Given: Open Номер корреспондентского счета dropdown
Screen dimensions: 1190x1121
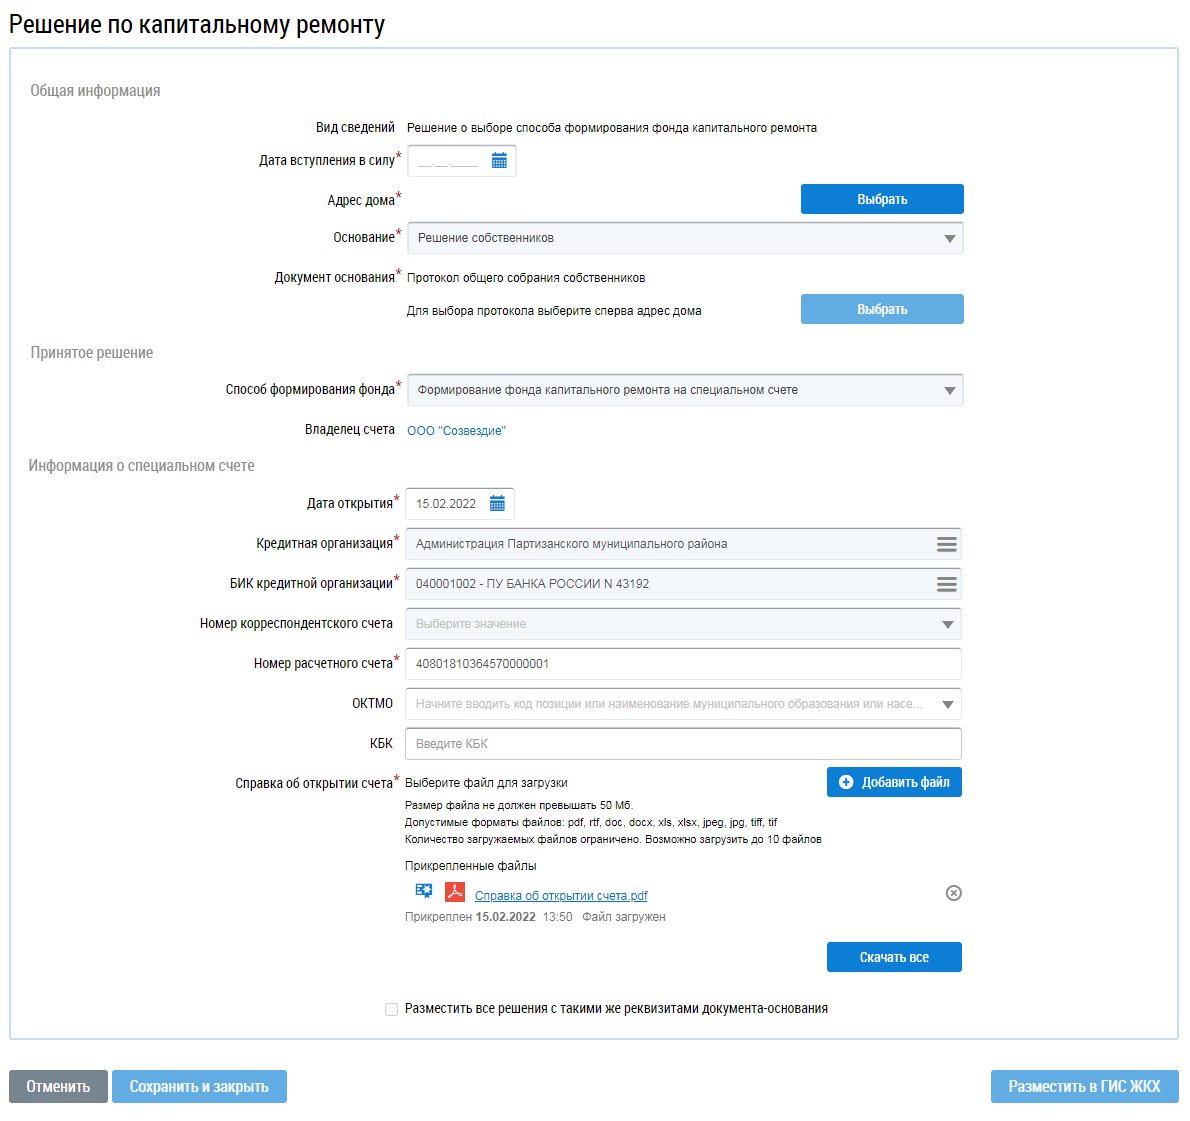Looking at the screenshot, I should [x=948, y=625].
